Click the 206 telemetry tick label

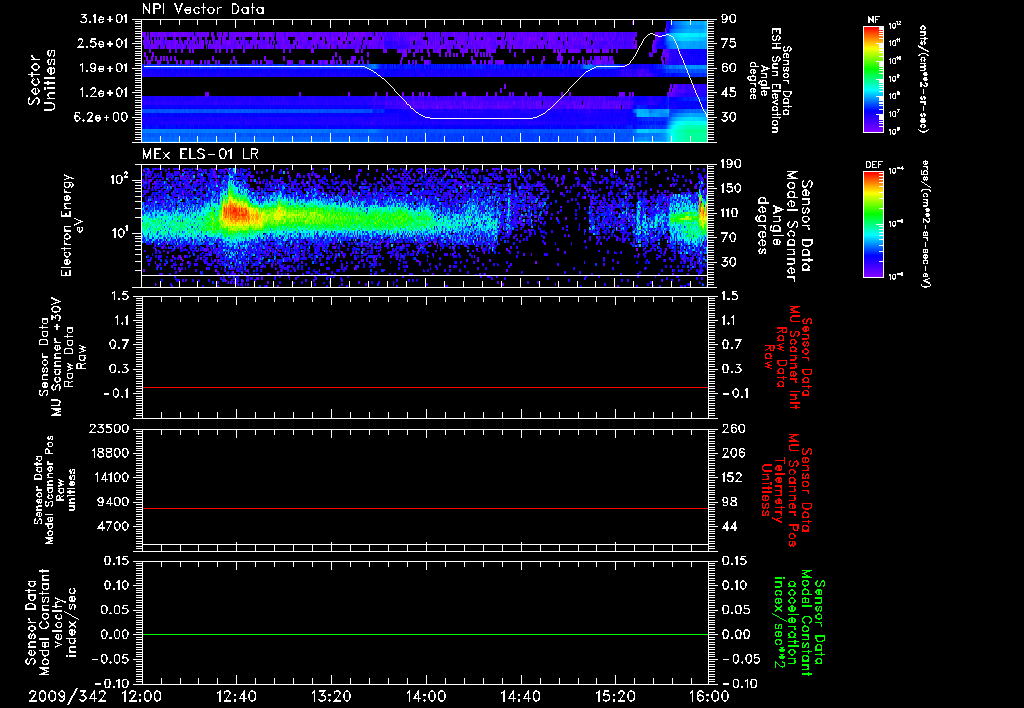[x=732, y=453]
